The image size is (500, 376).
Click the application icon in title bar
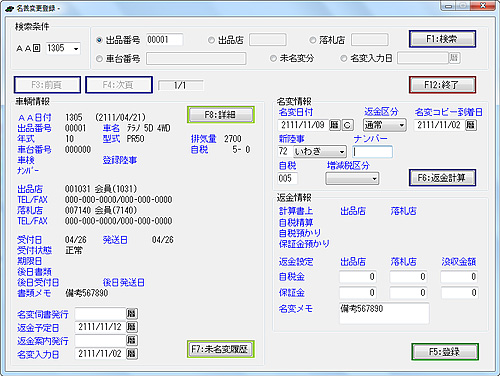(10, 9)
